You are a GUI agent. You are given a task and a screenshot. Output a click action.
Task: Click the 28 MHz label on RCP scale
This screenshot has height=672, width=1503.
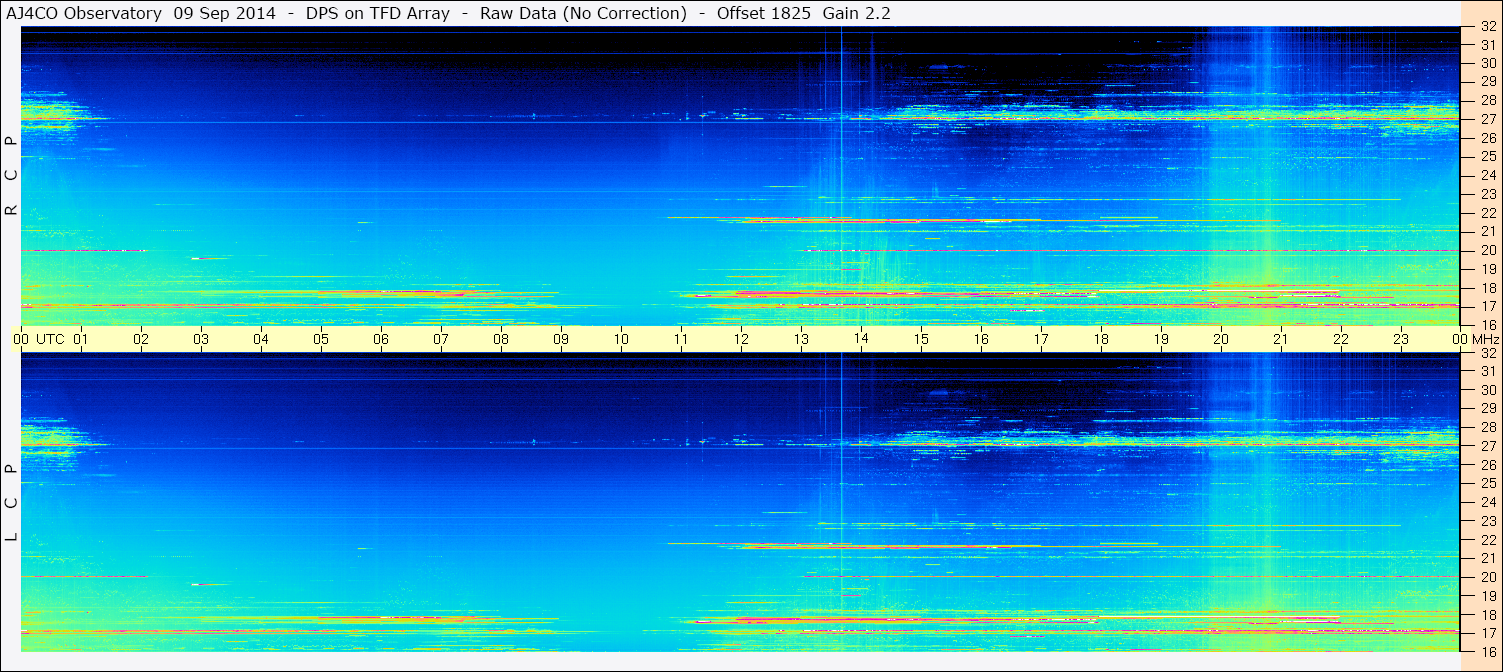point(1488,100)
